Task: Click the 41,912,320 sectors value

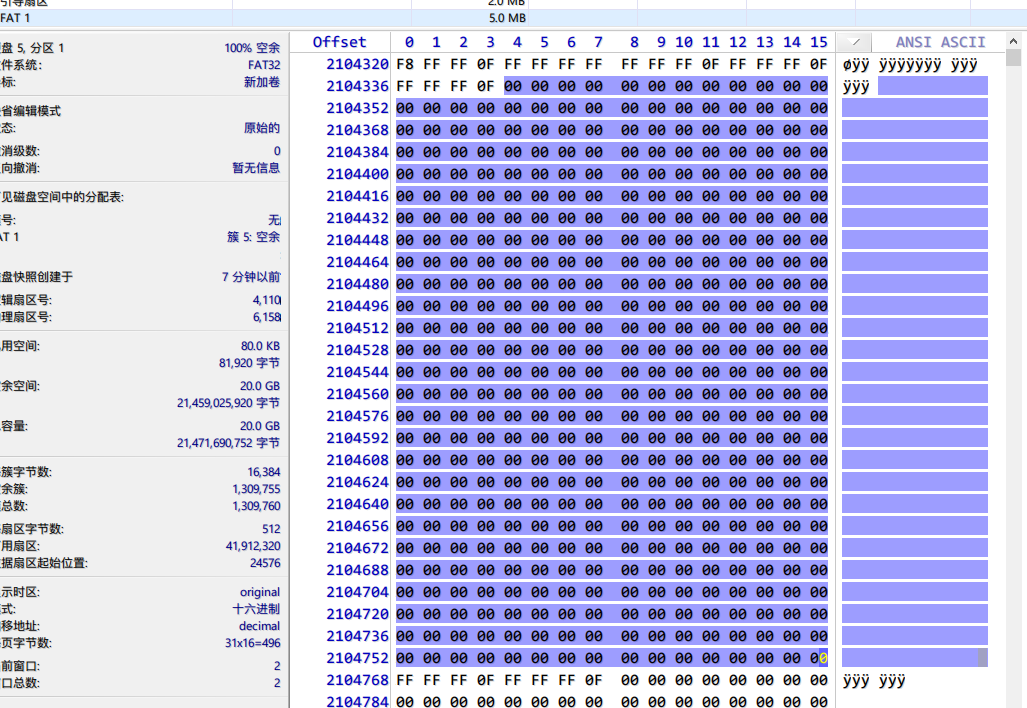Action: [253, 546]
